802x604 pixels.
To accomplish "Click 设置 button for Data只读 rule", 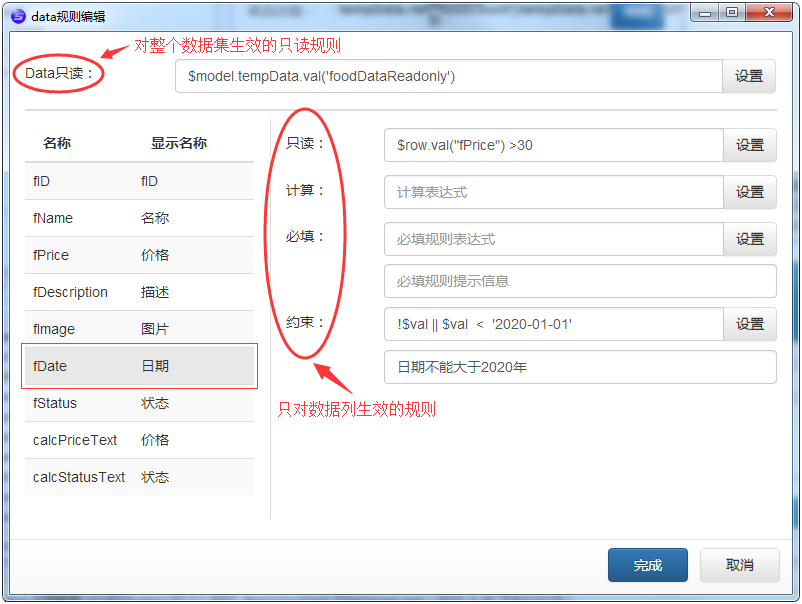I will pyautogui.click(x=749, y=76).
